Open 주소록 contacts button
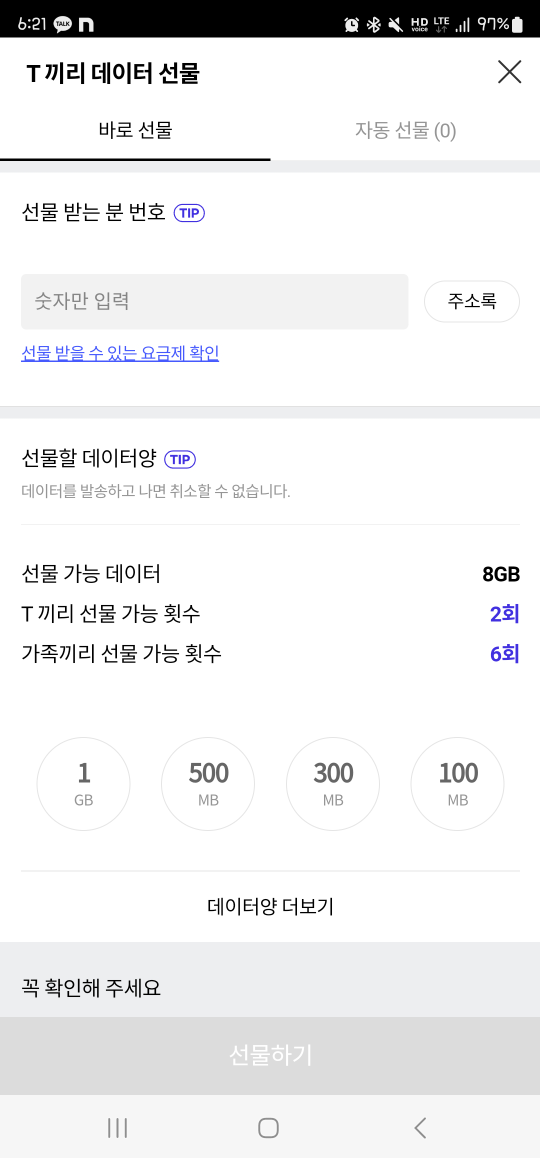The image size is (540, 1158). point(472,301)
